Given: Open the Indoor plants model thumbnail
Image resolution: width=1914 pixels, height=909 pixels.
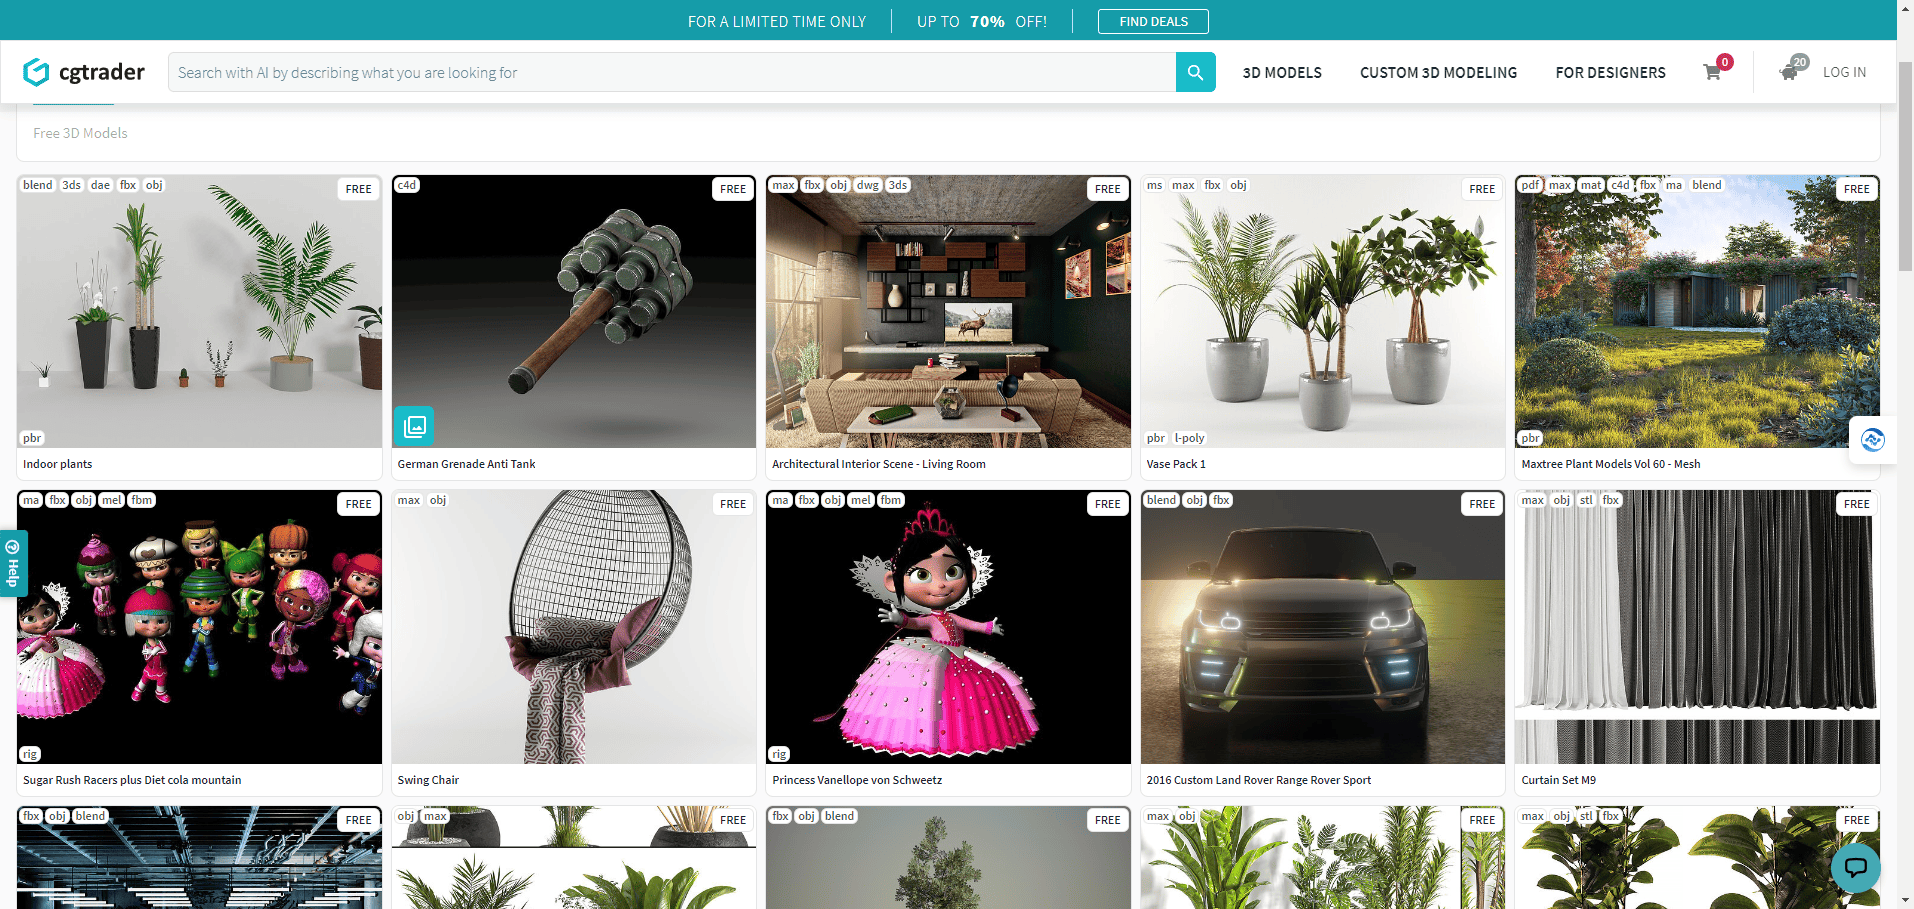Looking at the screenshot, I should 199,312.
